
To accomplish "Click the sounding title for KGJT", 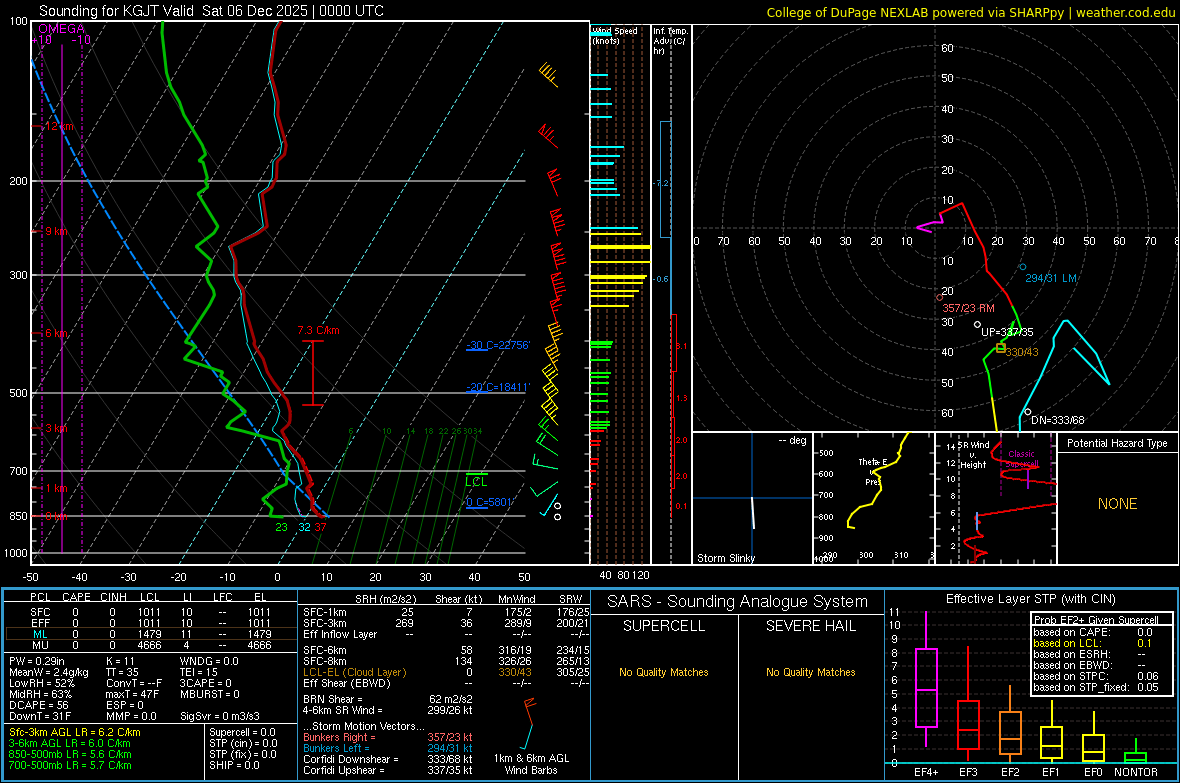I will 211,11.
